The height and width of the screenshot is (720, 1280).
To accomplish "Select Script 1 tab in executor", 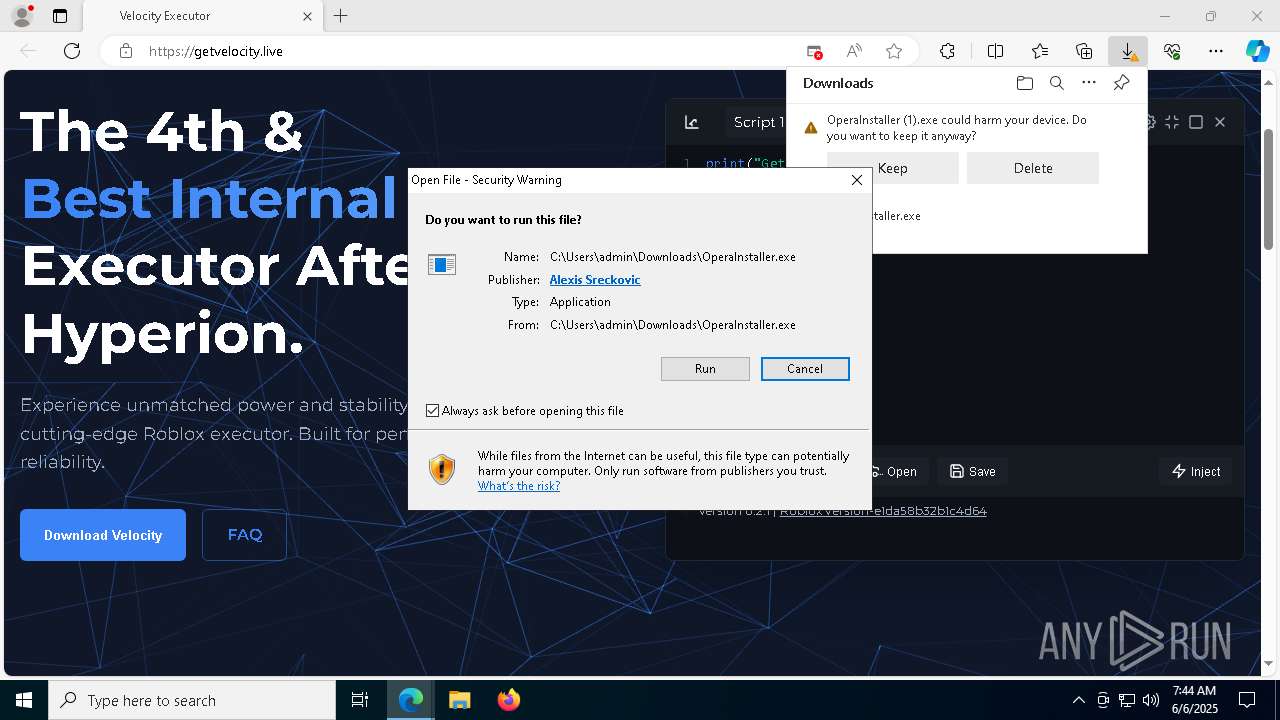I will point(758,122).
